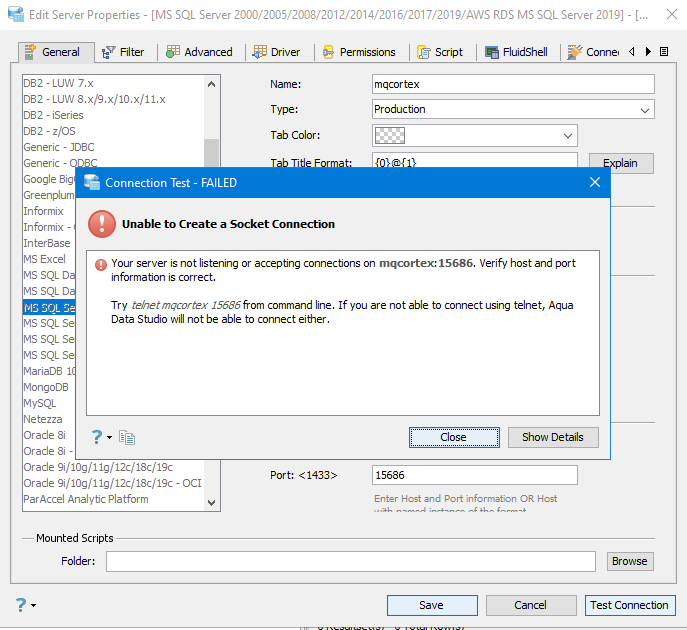Cancel editing server properties
This screenshot has height=630, width=687.
(531, 605)
